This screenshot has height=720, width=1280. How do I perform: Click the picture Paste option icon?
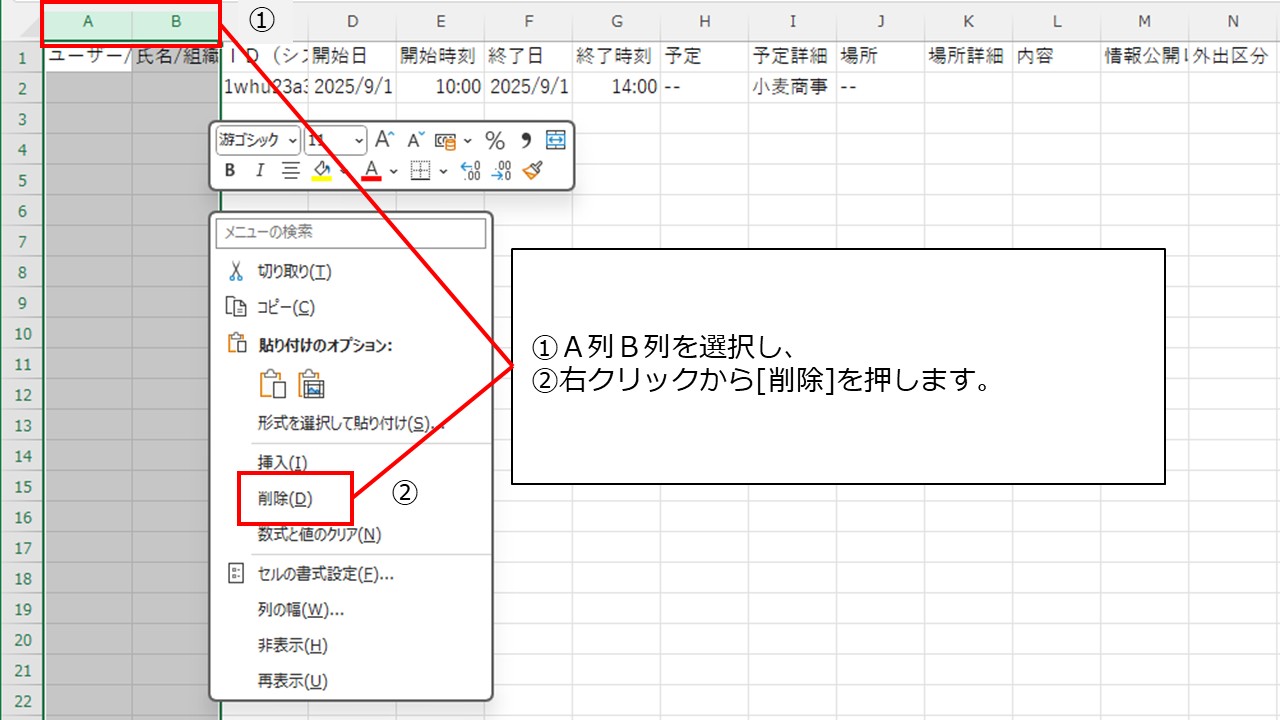coord(312,384)
